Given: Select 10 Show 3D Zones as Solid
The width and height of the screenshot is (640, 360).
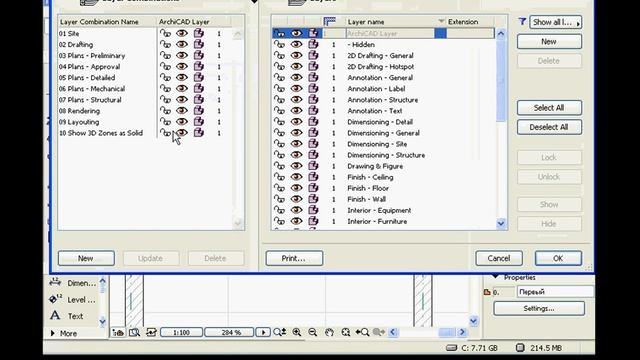Looking at the screenshot, I should coord(101,133).
